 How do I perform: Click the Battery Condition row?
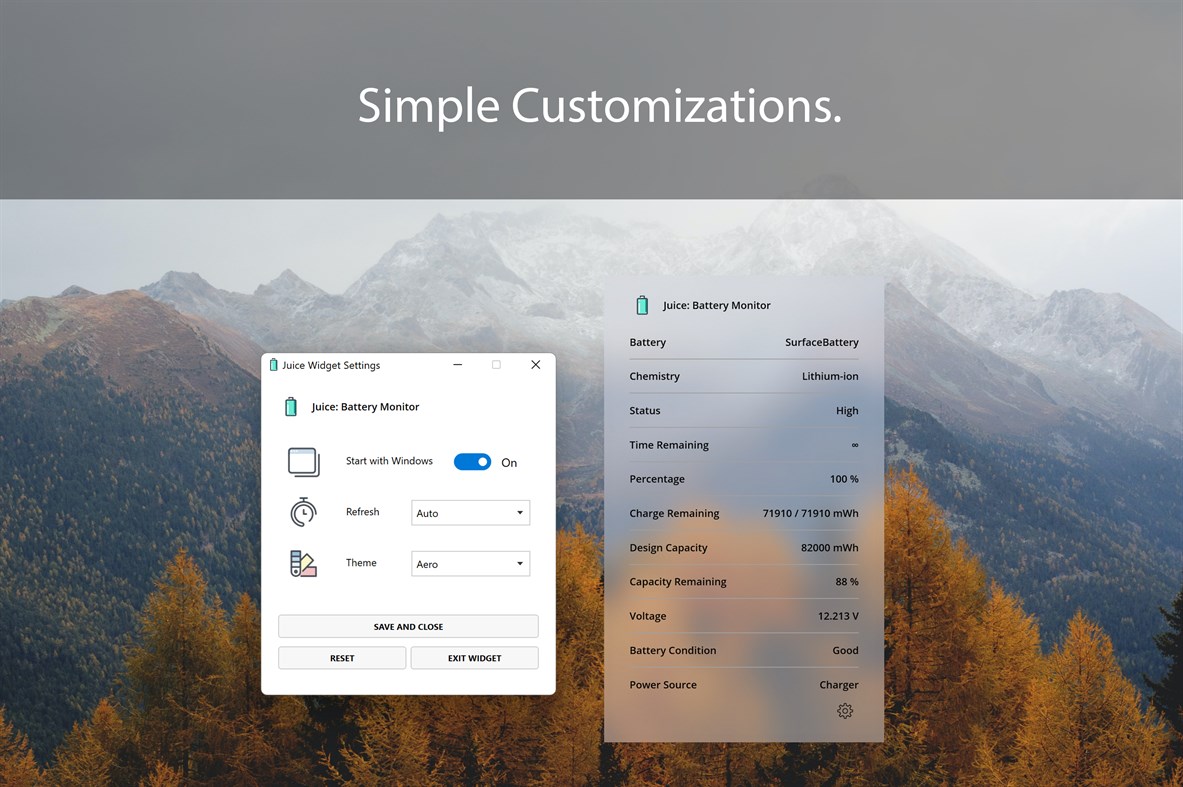pos(744,650)
